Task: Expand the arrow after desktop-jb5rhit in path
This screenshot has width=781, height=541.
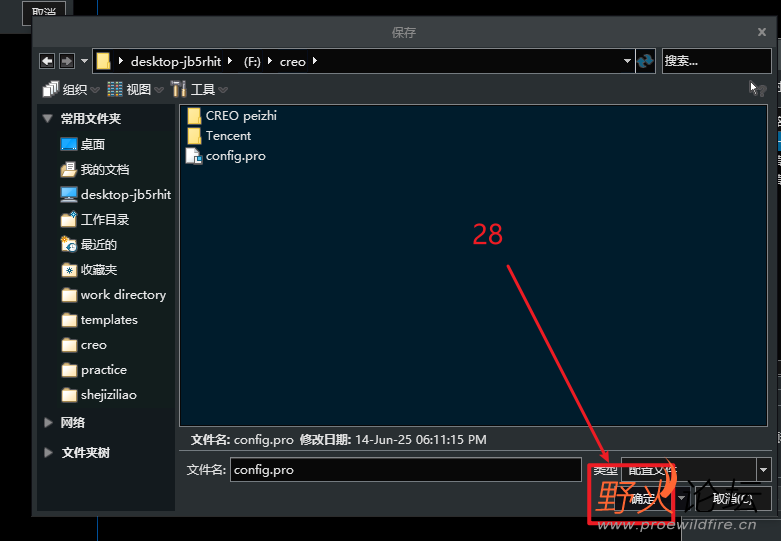Action: click(x=230, y=61)
